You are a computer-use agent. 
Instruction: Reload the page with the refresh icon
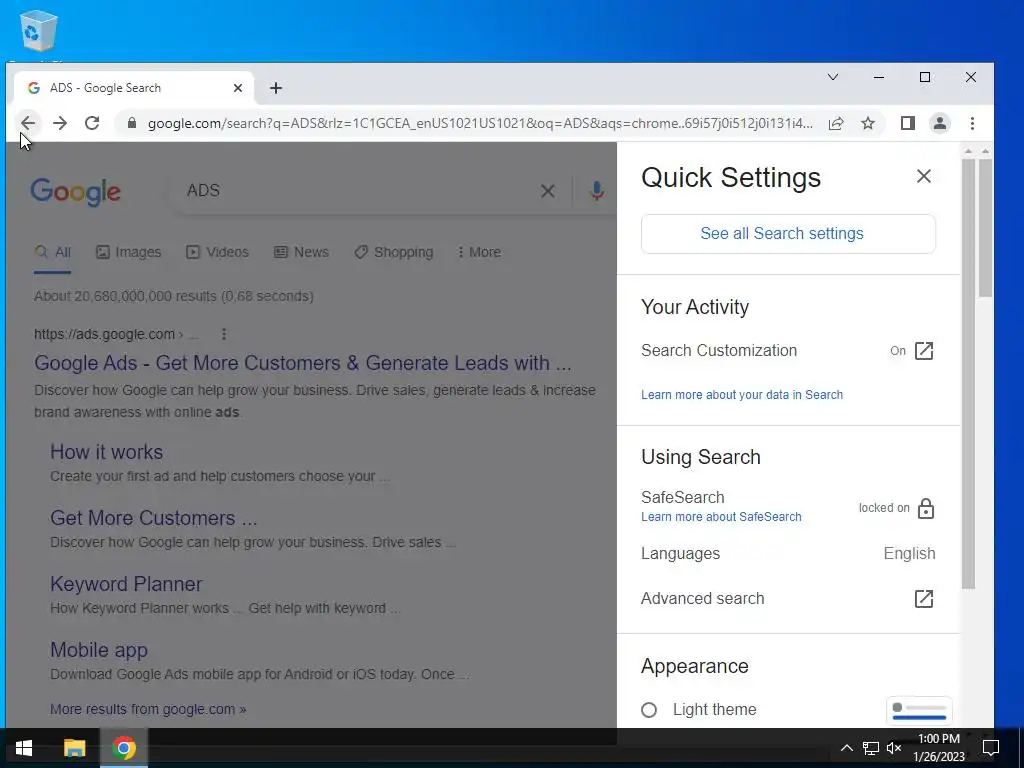tap(92, 123)
